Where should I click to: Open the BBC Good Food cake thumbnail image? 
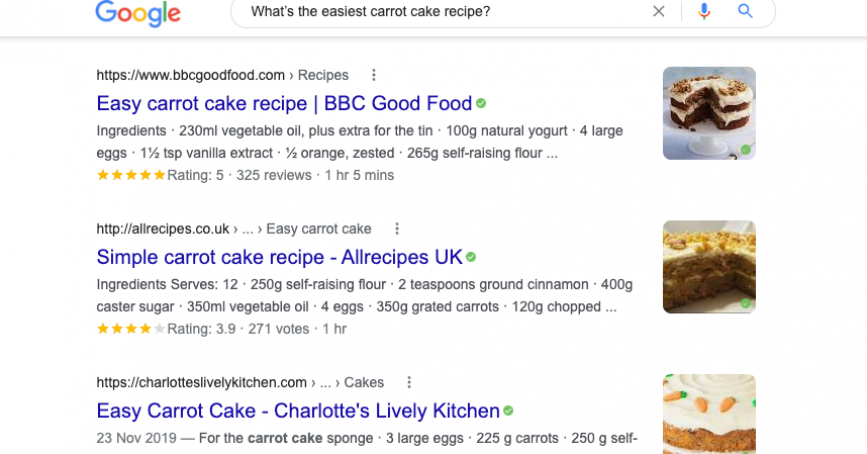point(709,113)
